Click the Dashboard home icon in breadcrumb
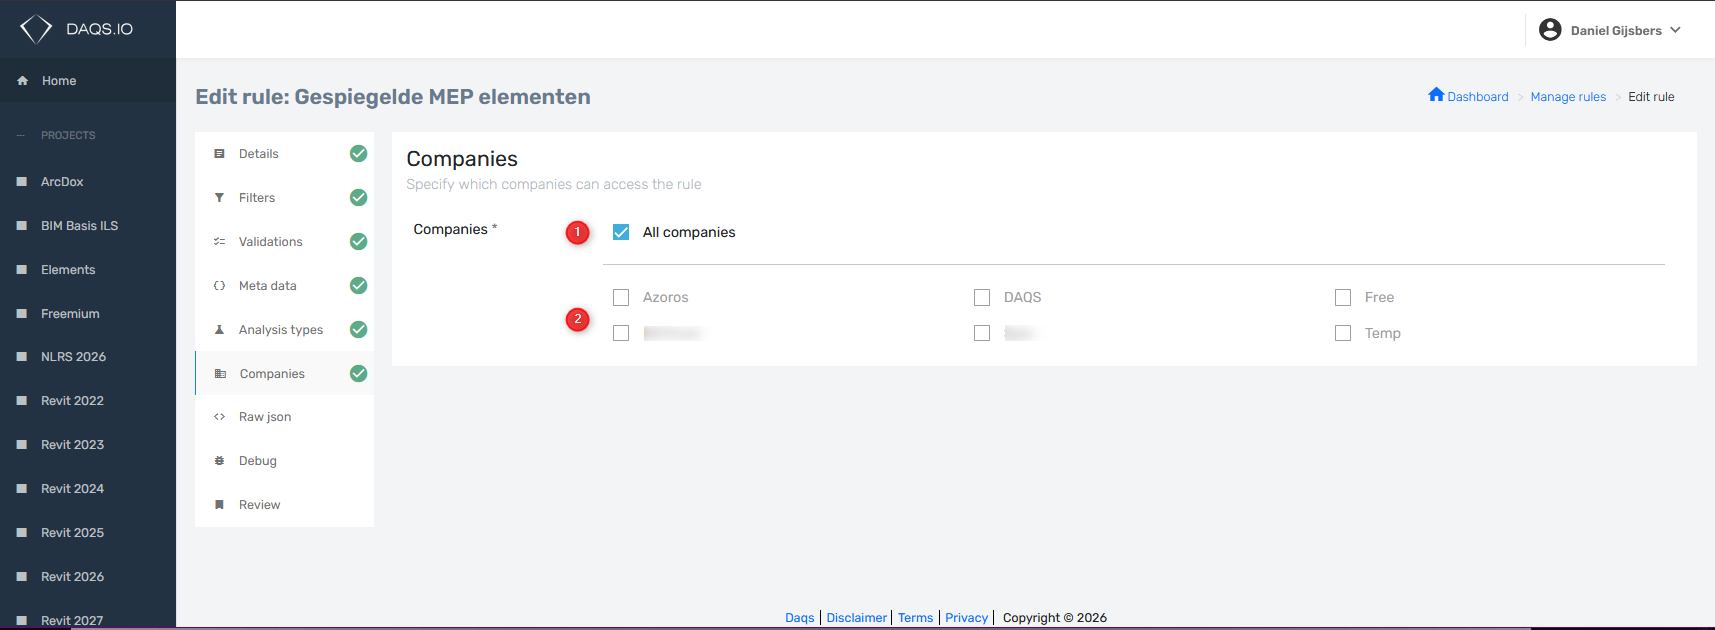The image size is (1715, 630). click(x=1436, y=95)
